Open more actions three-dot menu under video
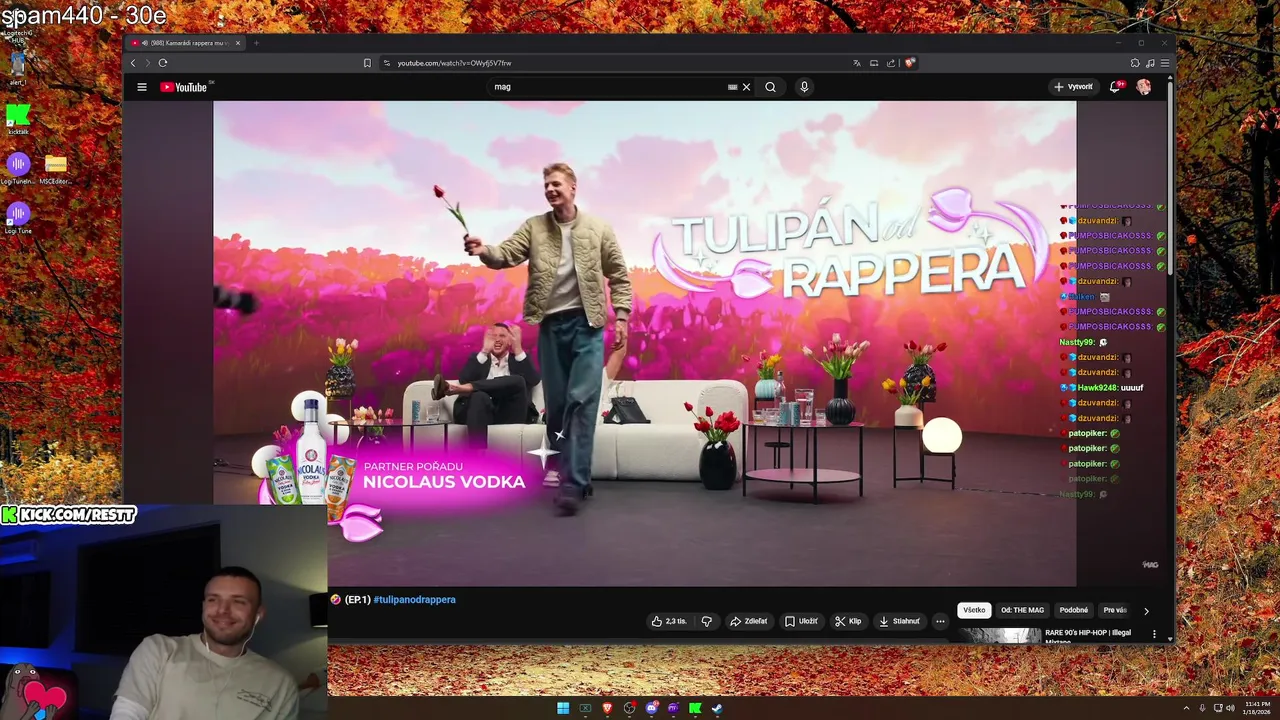The height and width of the screenshot is (720, 1280). pyautogui.click(x=940, y=621)
